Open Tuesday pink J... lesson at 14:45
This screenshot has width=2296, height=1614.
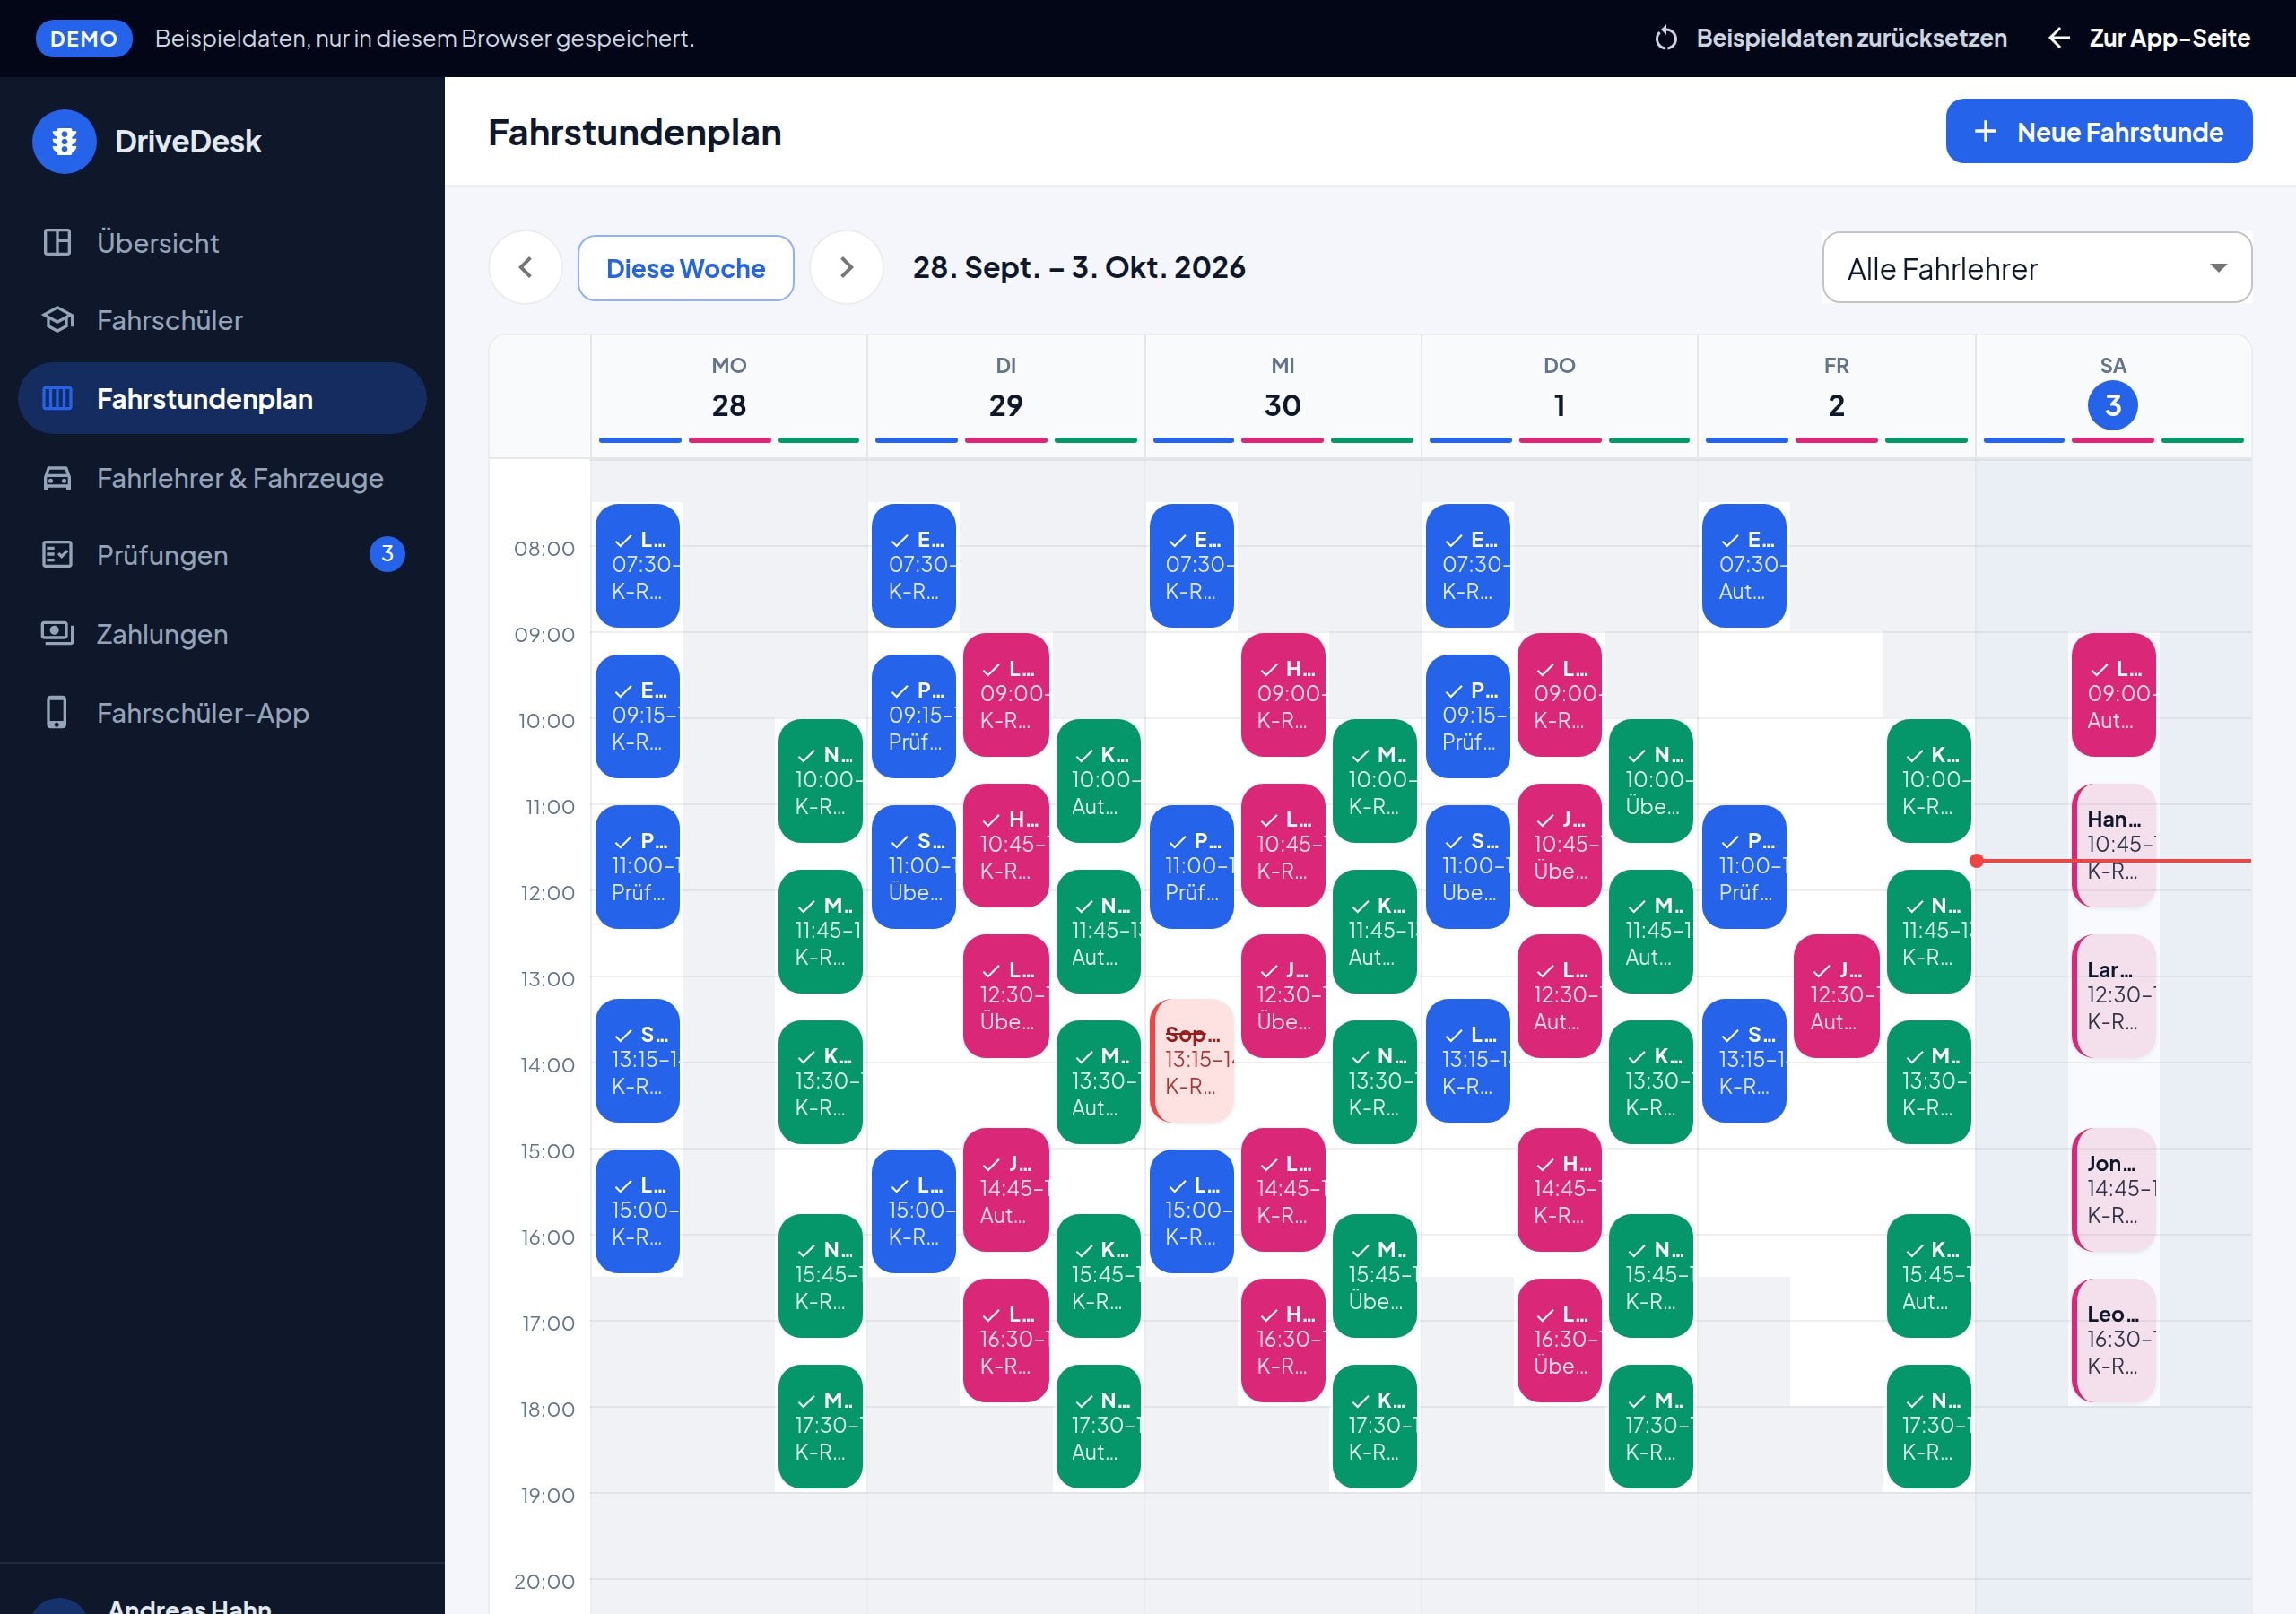pos(1006,1190)
